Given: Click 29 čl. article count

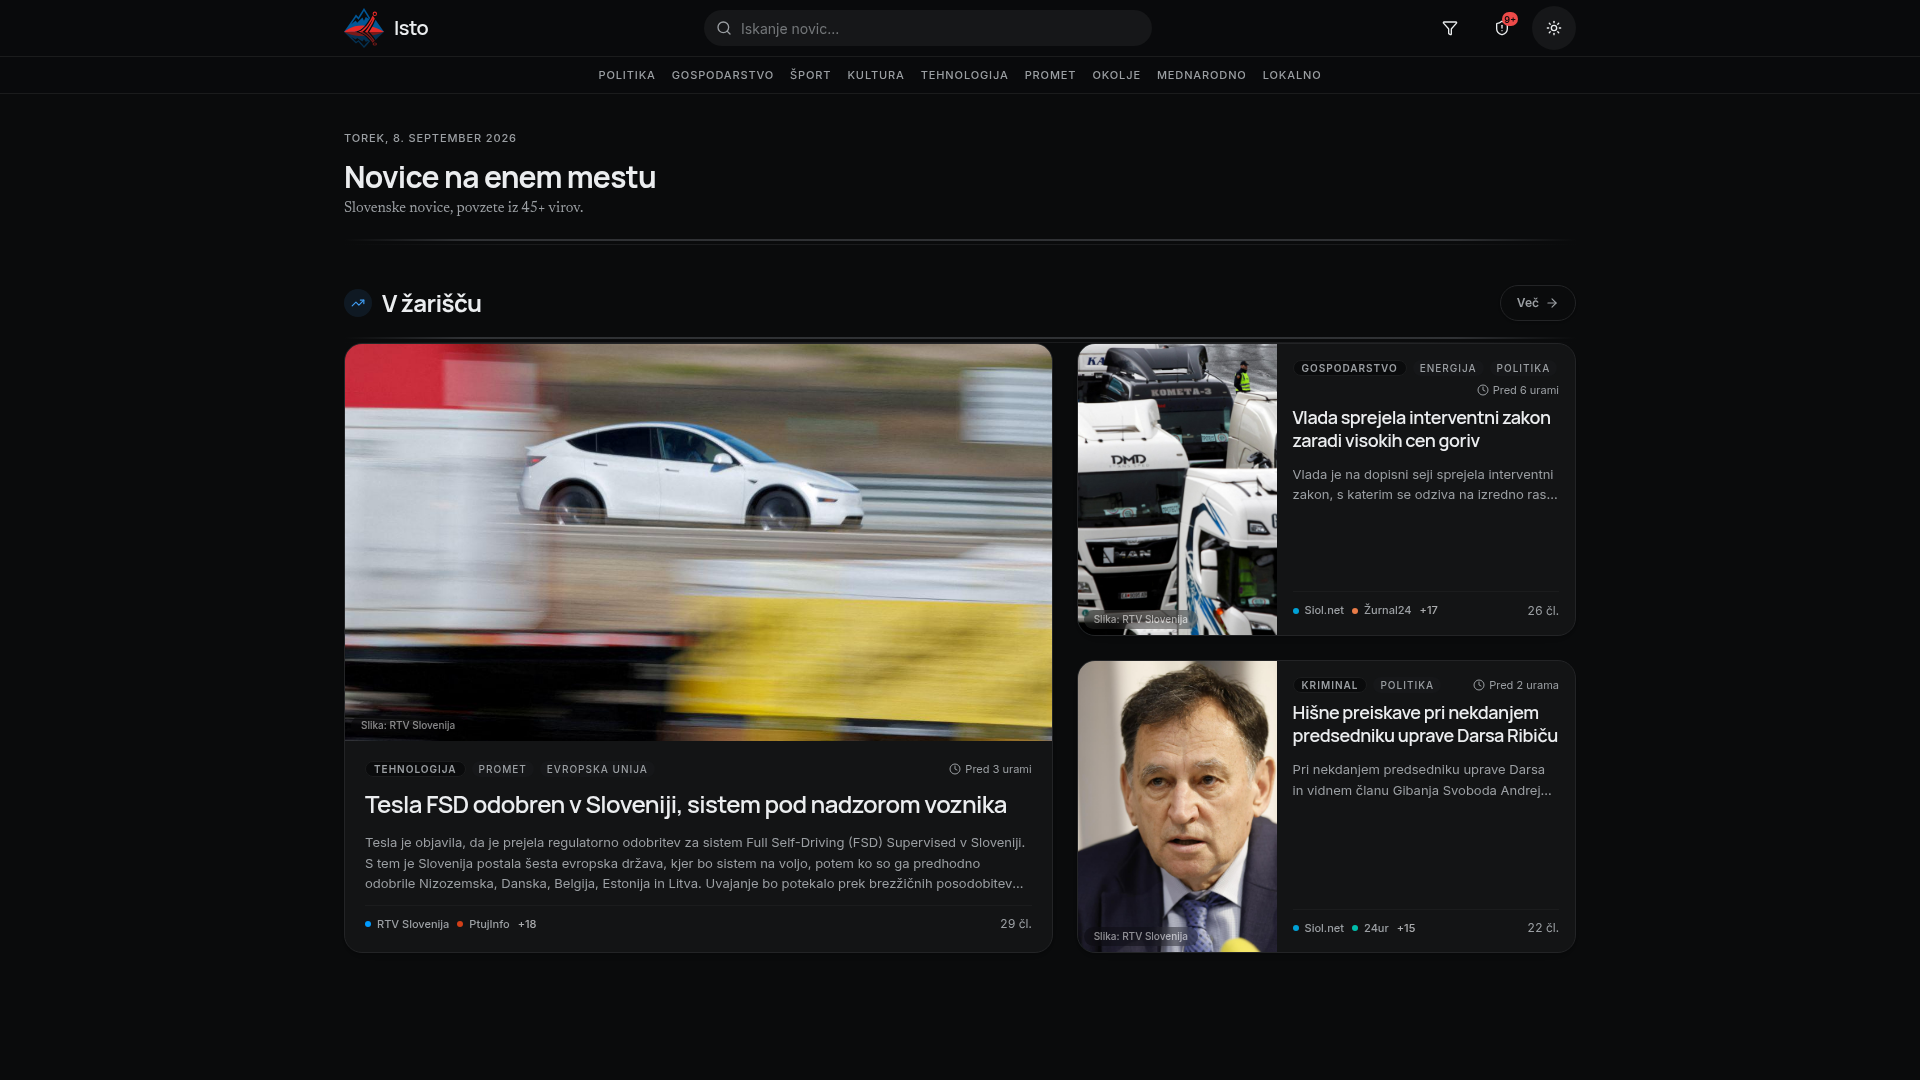Looking at the screenshot, I should pyautogui.click(x=1016, y=924).
